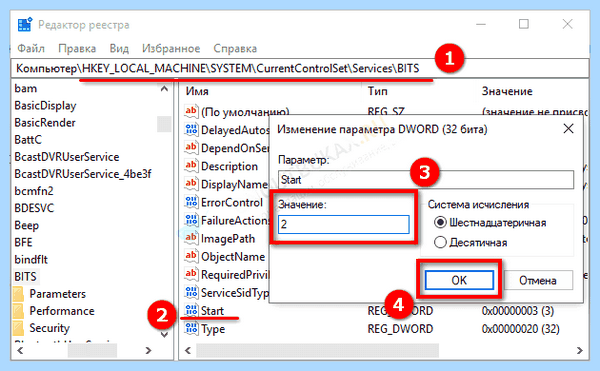Click the Description string value icon
This screenshot has height=371, width=600.
click(191, 166)
